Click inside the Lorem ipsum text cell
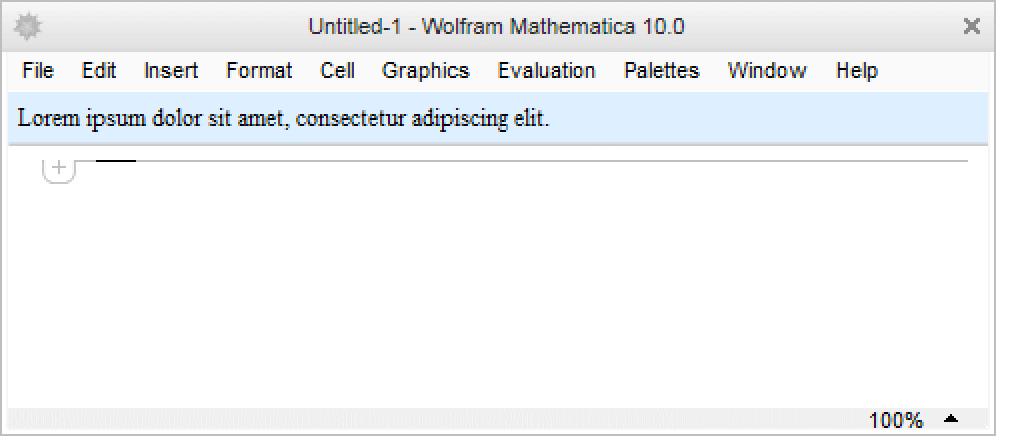The height and width of the screenshot is (436, 1014). [284, 119]
